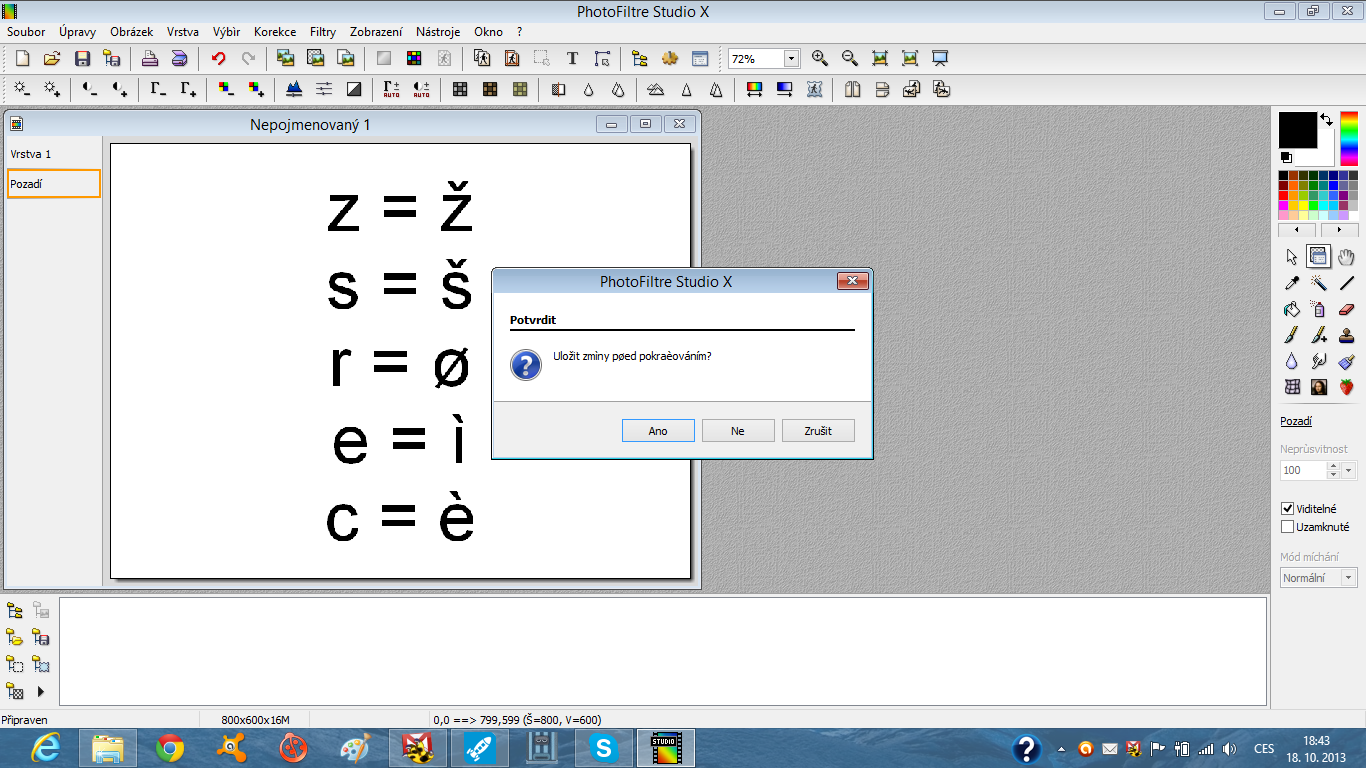
Task: Pick the Eraser tool
Action: pyautogui.click(x=1346, y=309)
